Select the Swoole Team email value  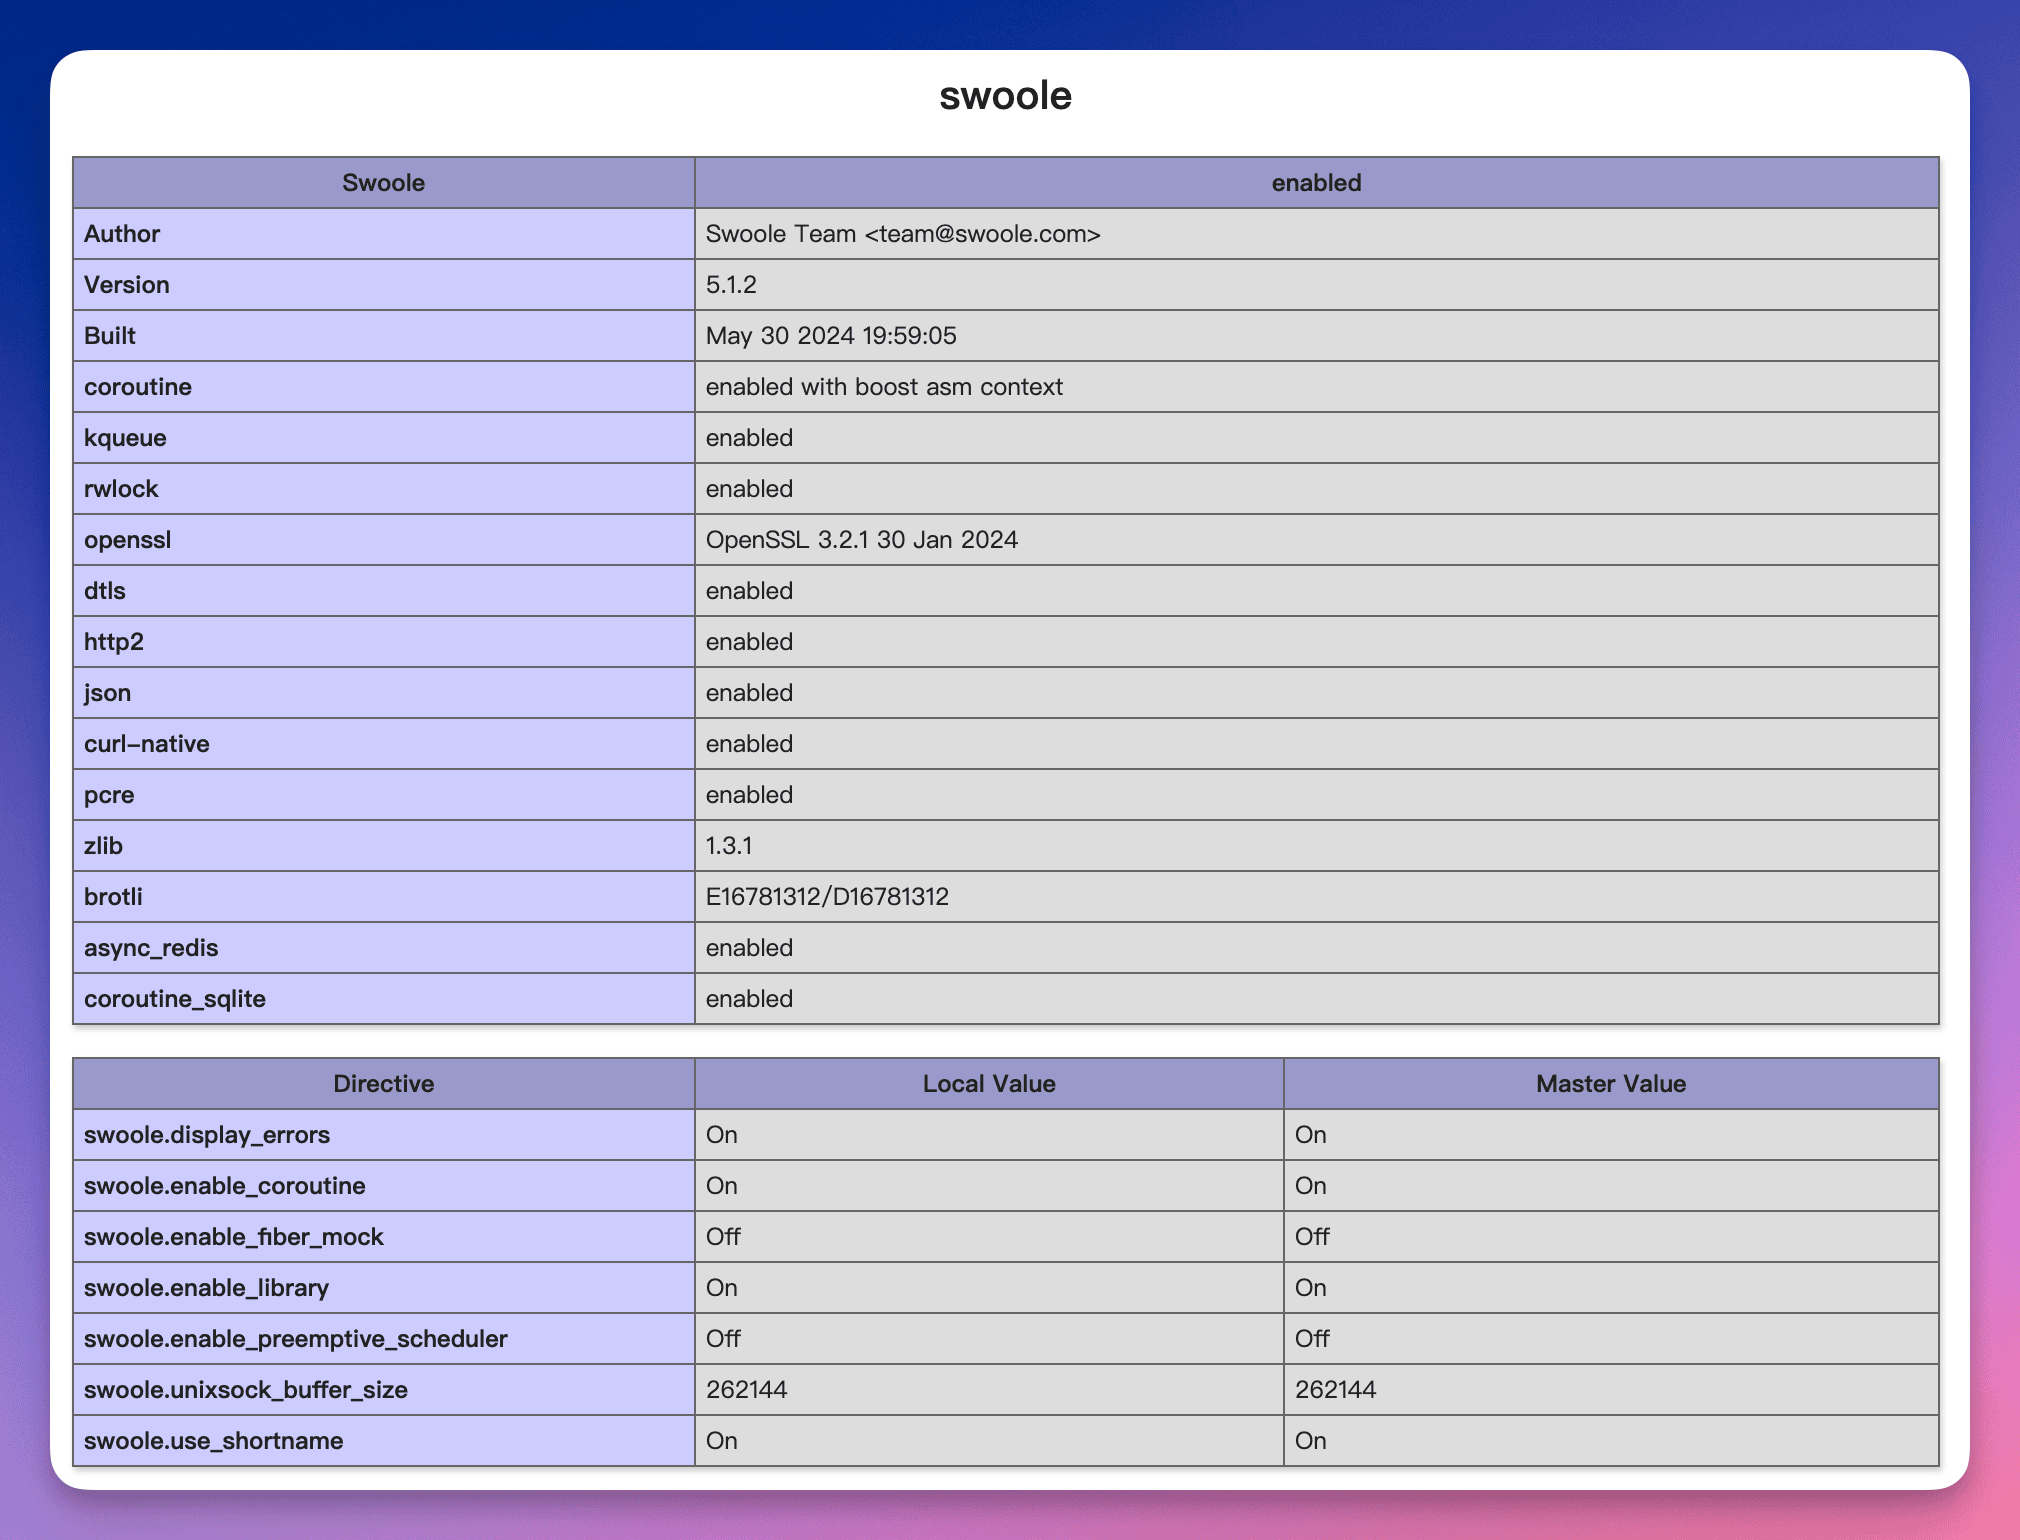[x=903, y=234]
